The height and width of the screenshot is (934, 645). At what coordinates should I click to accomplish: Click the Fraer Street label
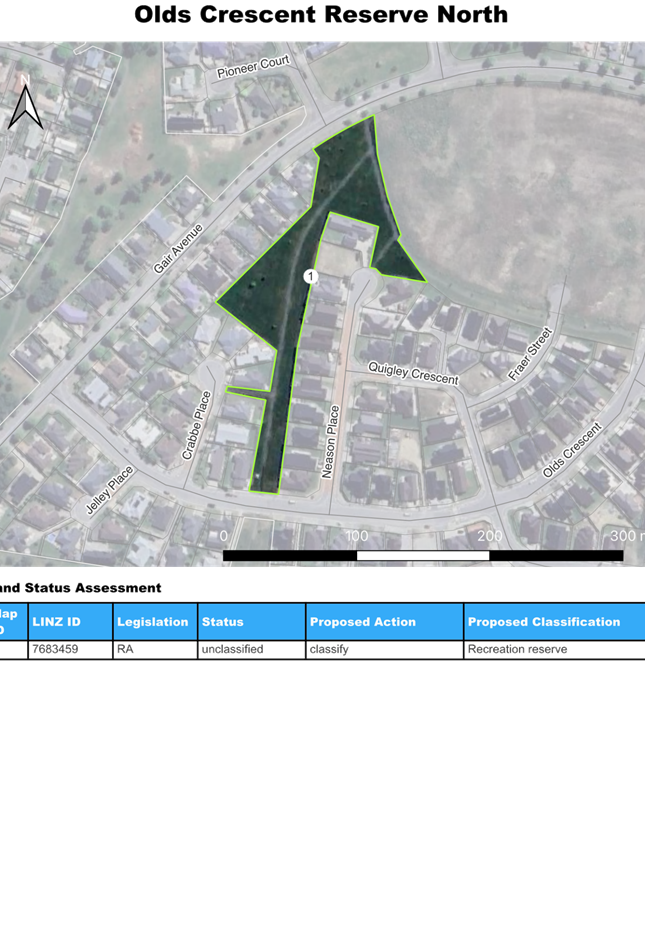[x=530, y=354]
